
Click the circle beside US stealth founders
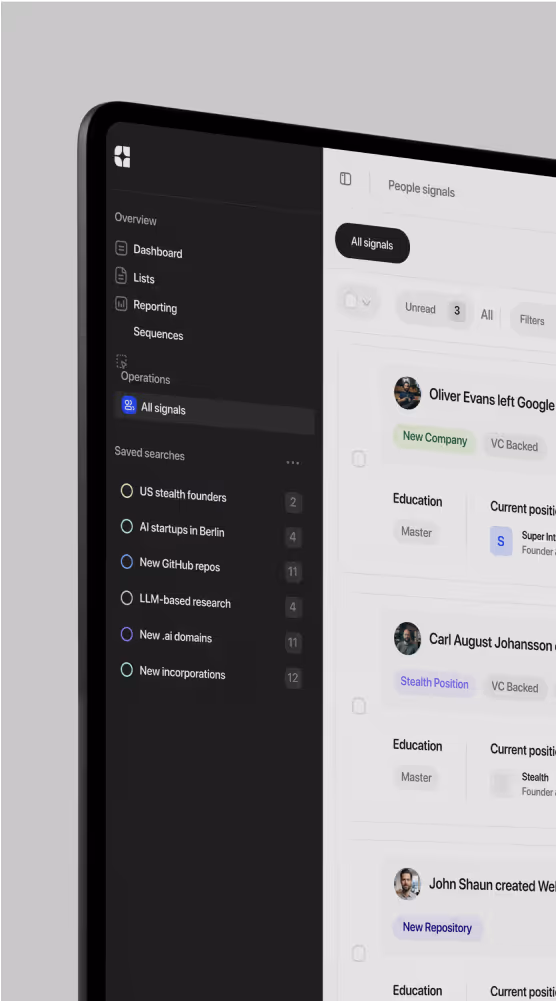127,490
